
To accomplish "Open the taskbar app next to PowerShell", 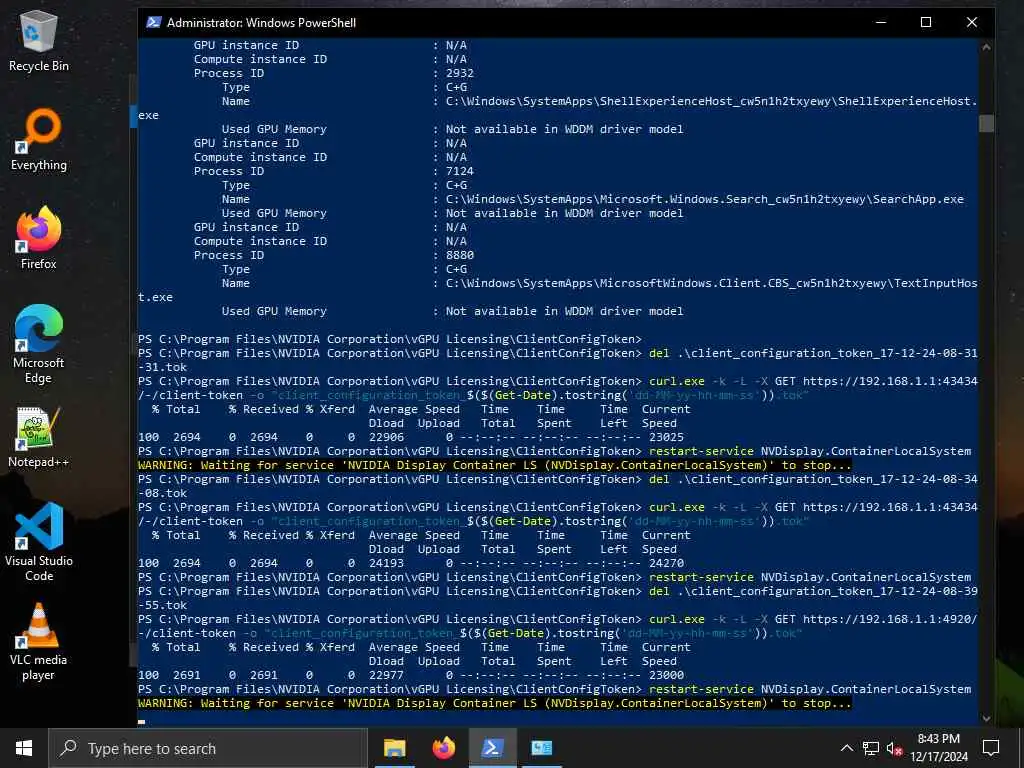I will (x=541, y=748).
